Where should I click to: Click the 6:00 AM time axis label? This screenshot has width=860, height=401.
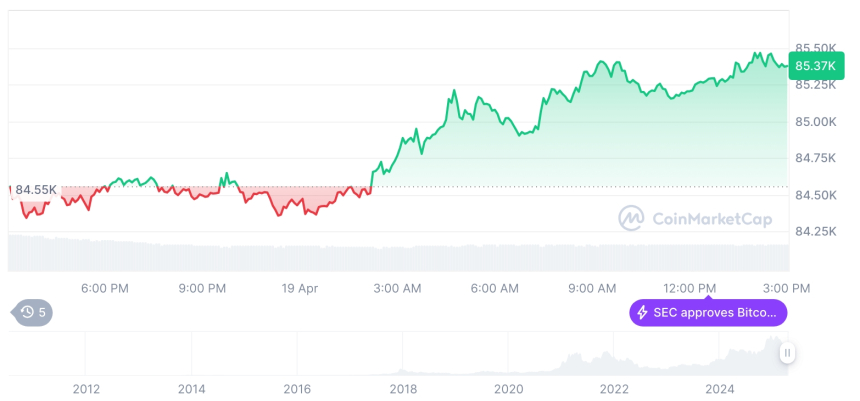tap(495, 288)
